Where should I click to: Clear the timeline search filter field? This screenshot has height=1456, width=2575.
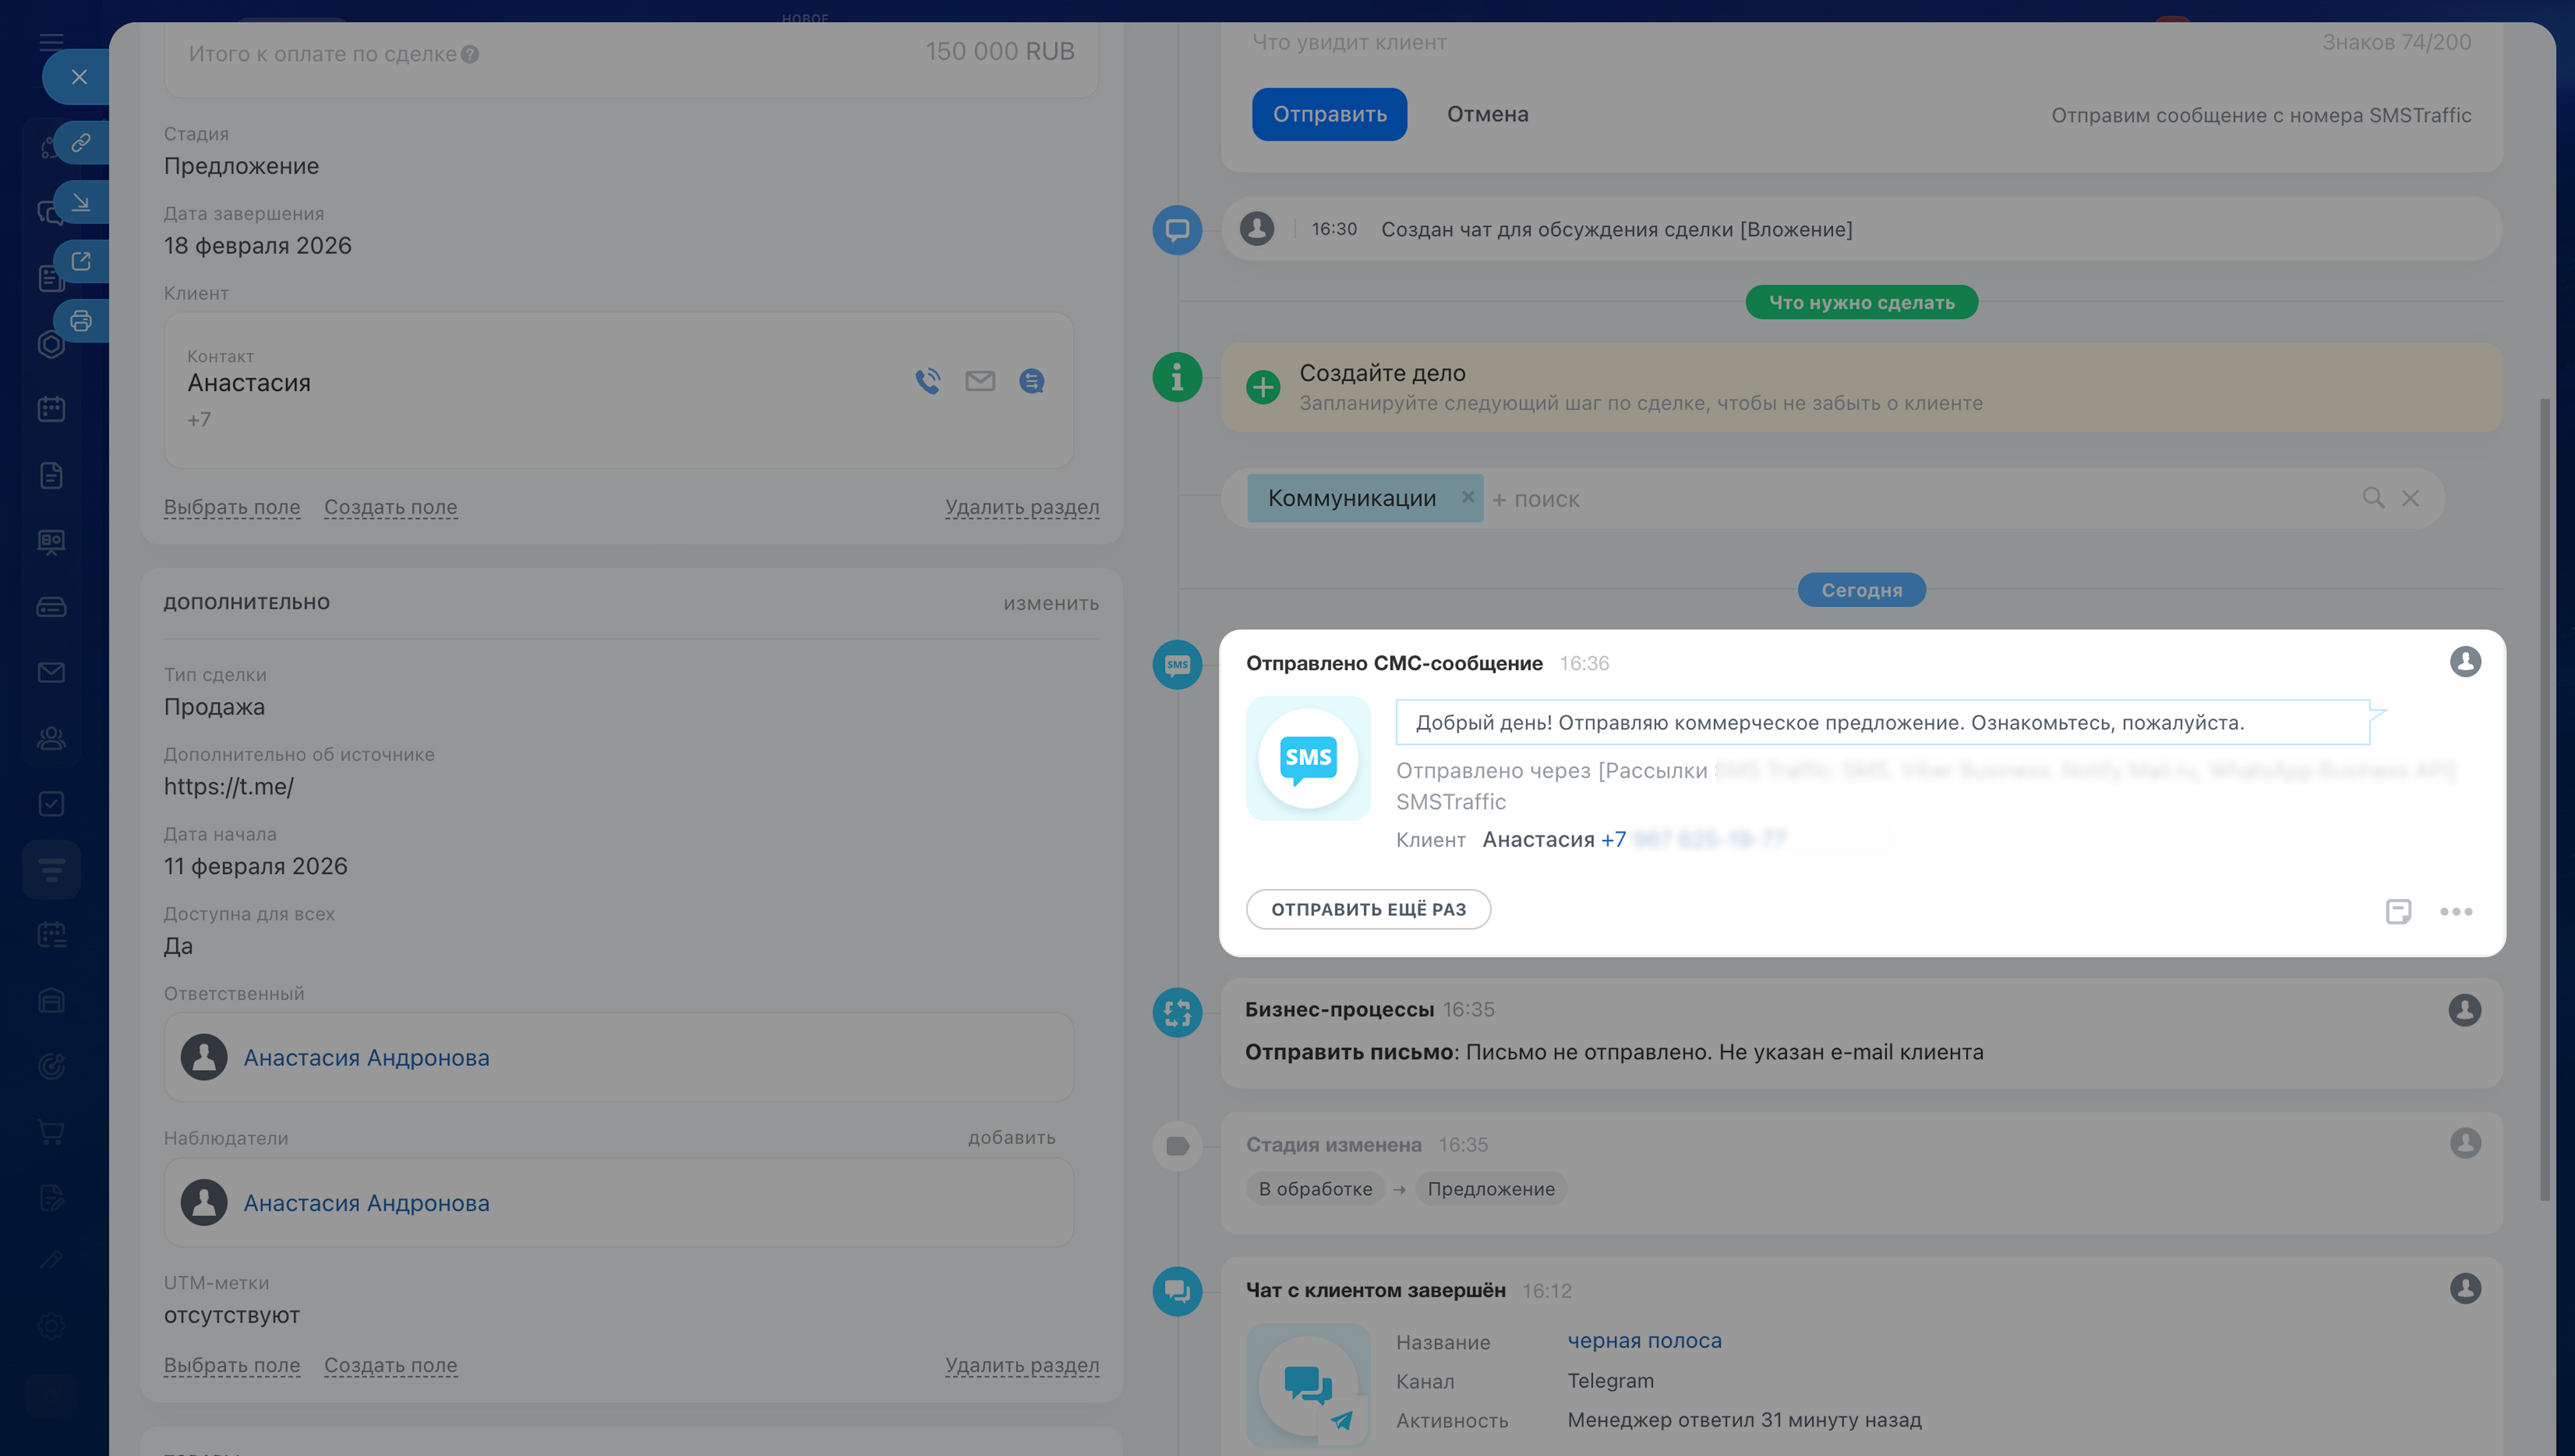coord(2410,498)
